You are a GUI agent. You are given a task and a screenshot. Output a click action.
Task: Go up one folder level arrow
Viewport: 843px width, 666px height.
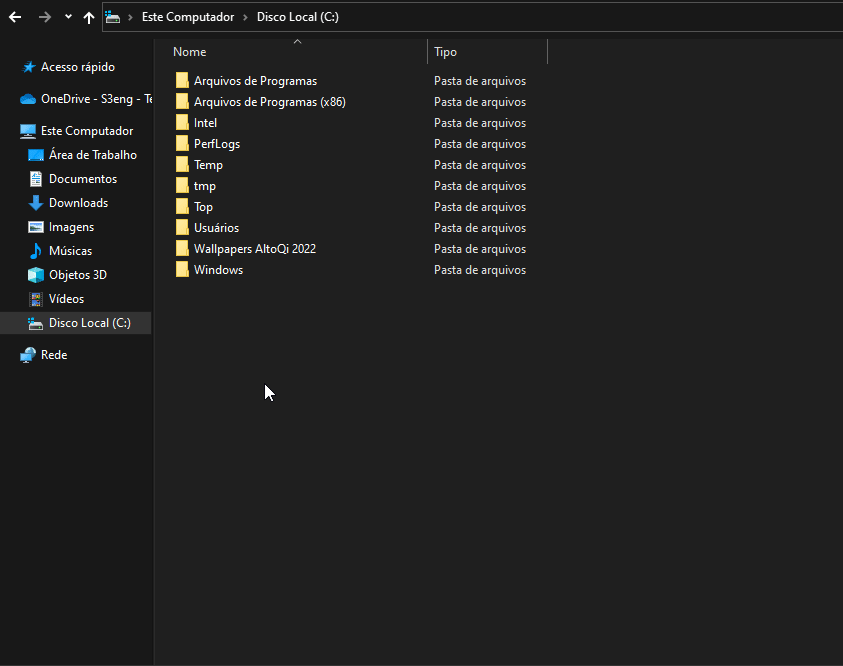(x=89, y=17)
